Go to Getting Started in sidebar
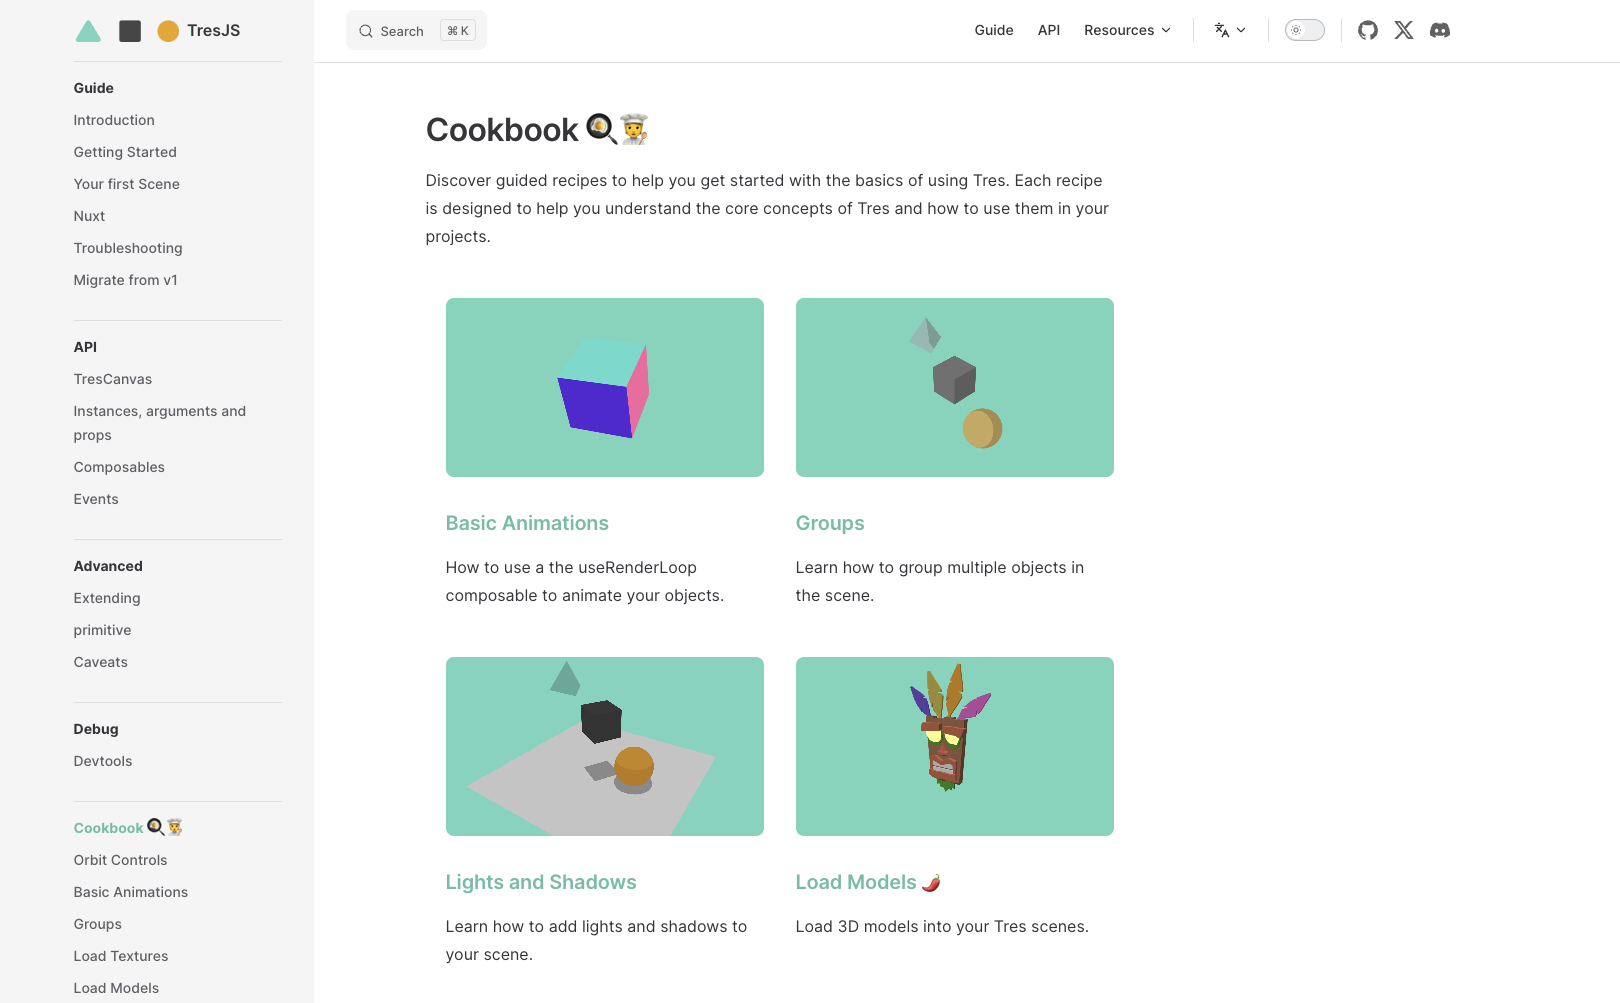The image size is (1620, 1003). 125,152
